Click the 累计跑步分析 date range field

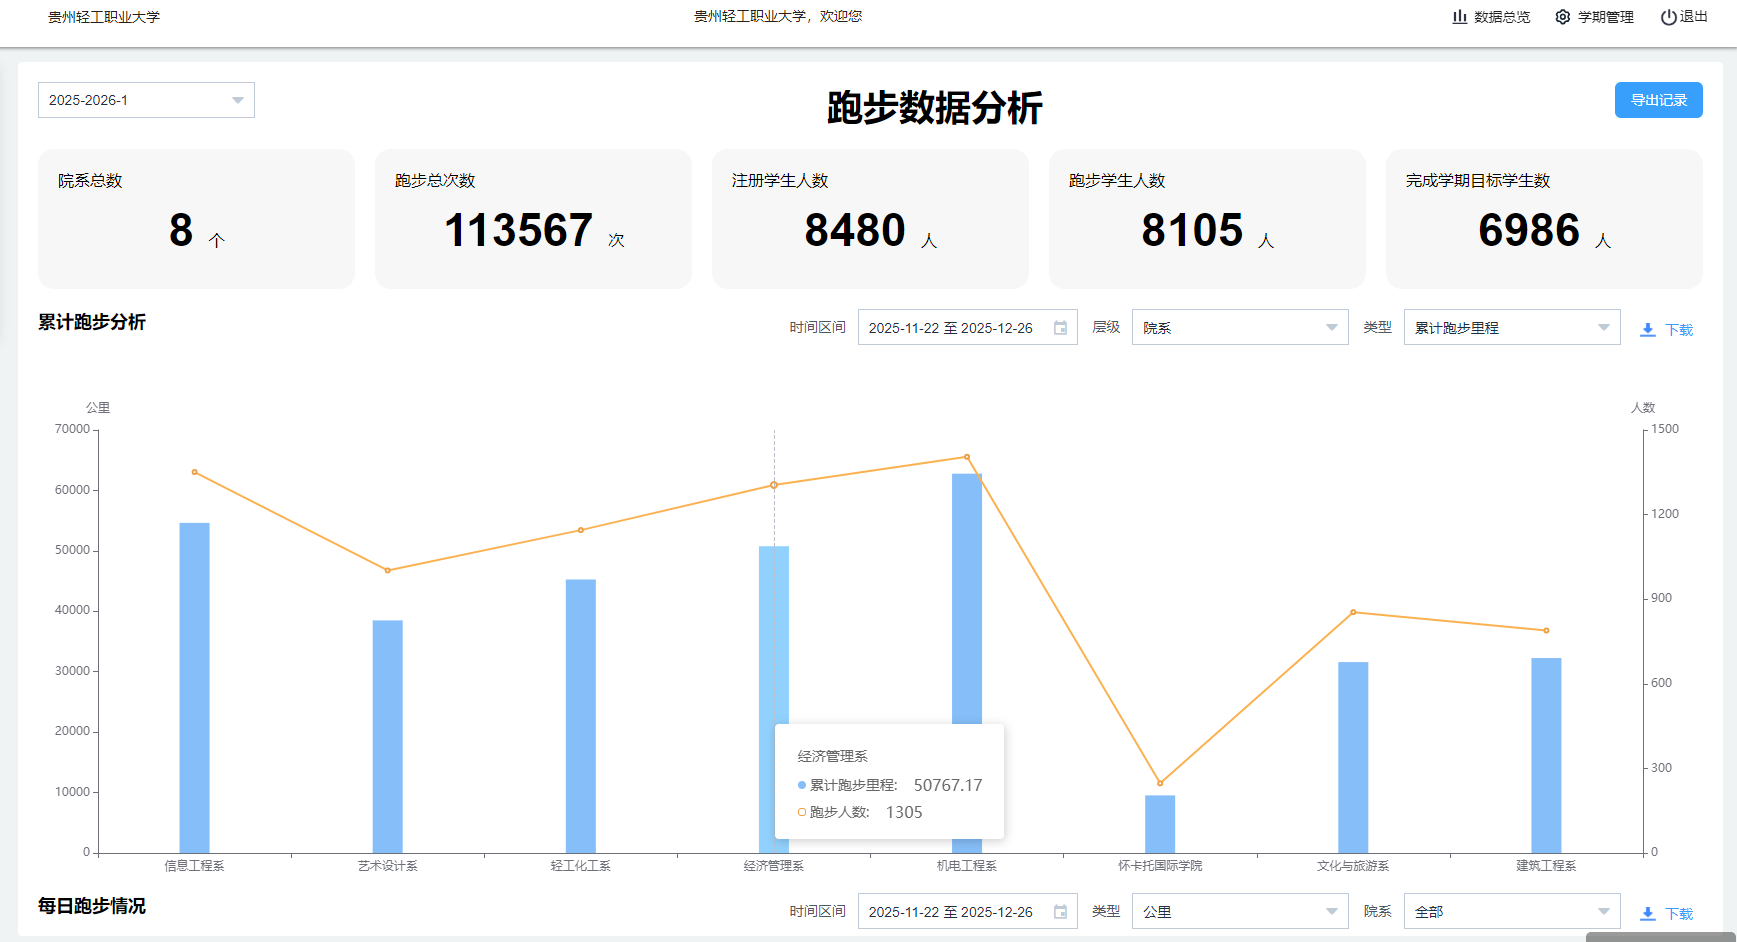(x=950, y=328)
